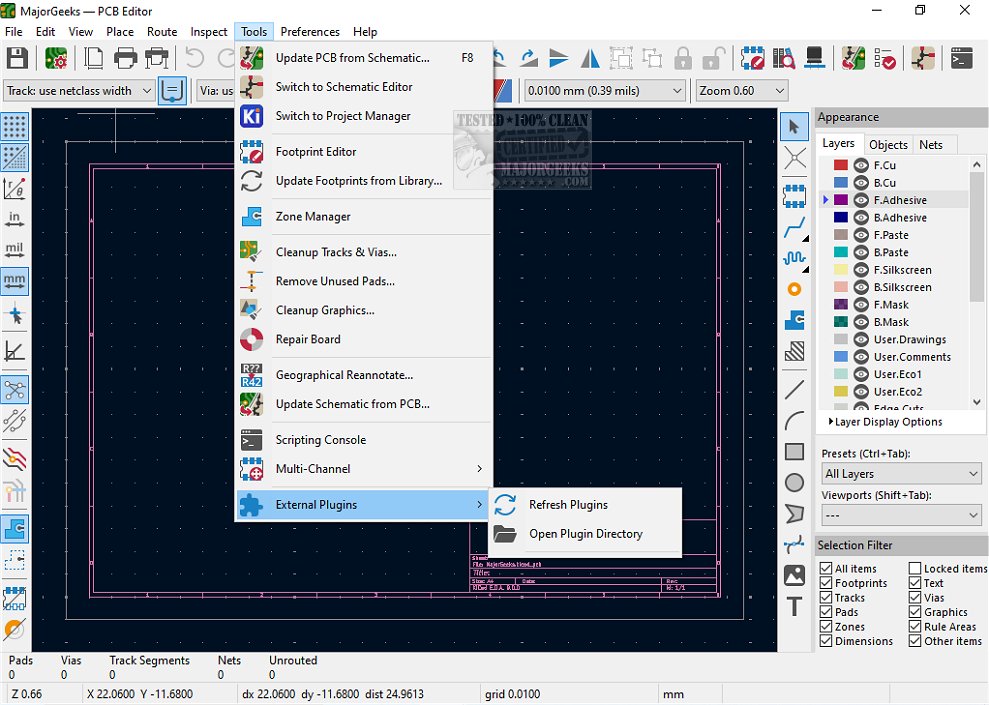Click the F.Cu red color swatch

click(840, 165)
